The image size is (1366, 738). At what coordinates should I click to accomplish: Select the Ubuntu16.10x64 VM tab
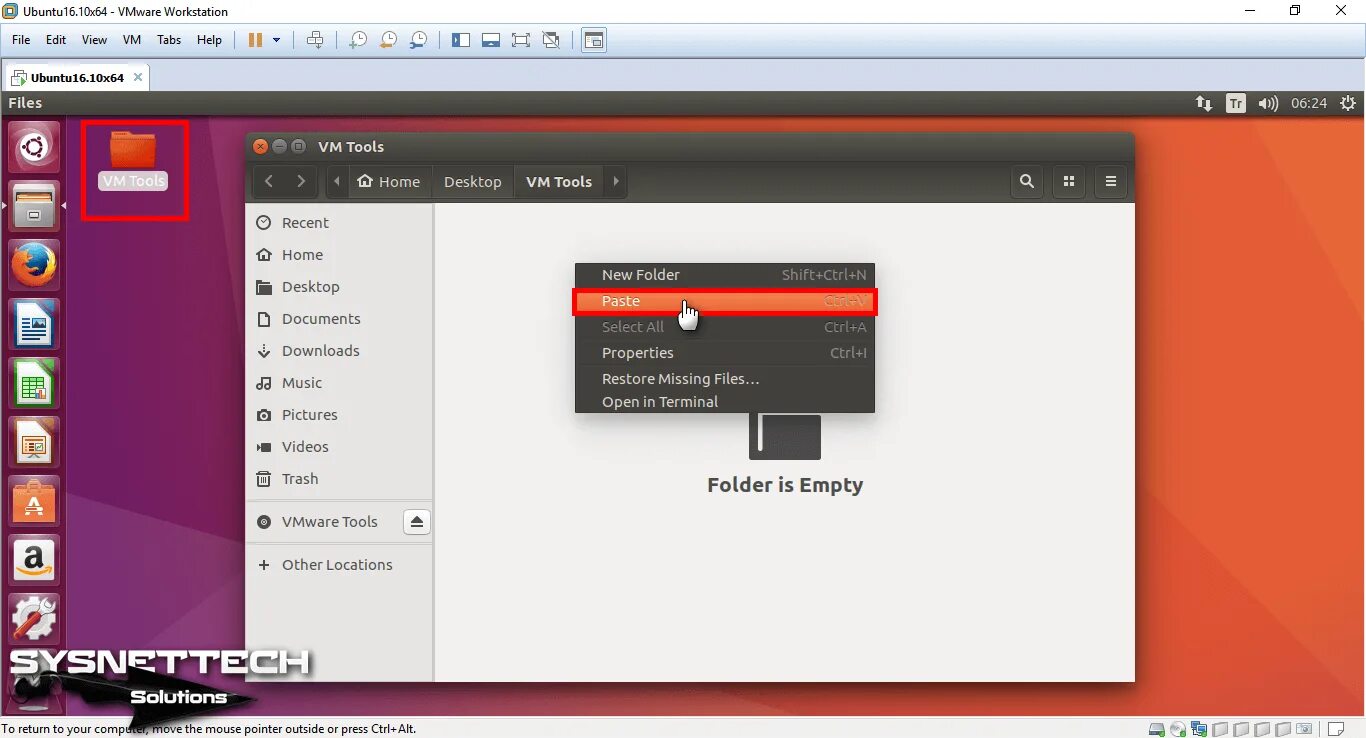77,77
